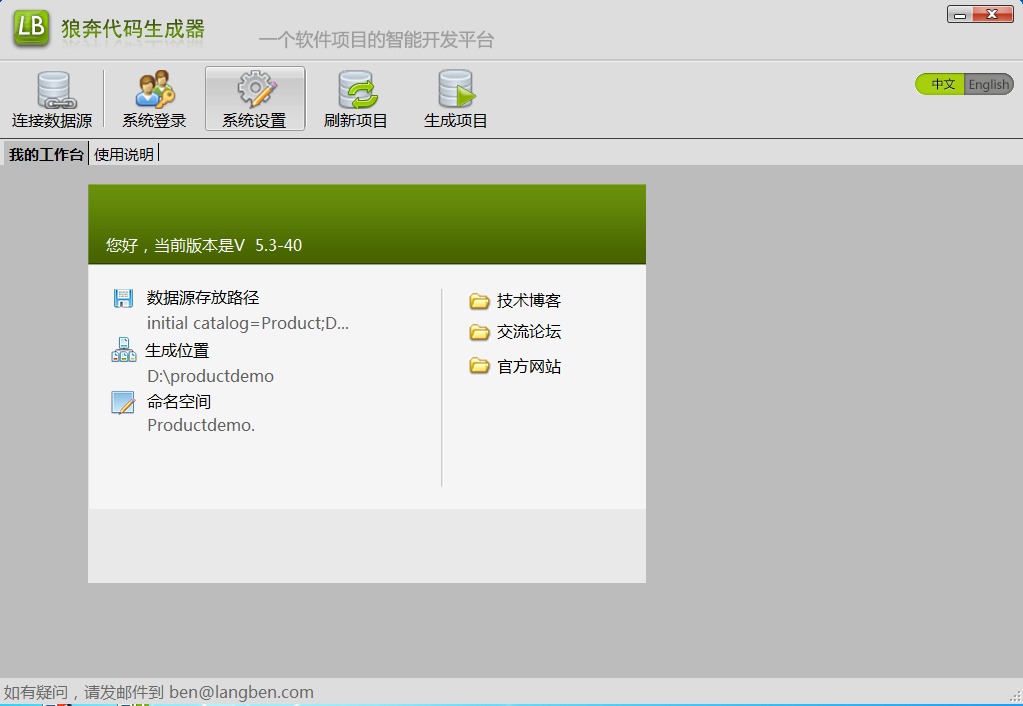
Task: Select the 使用说明 tab
Action: click(124, 155)
